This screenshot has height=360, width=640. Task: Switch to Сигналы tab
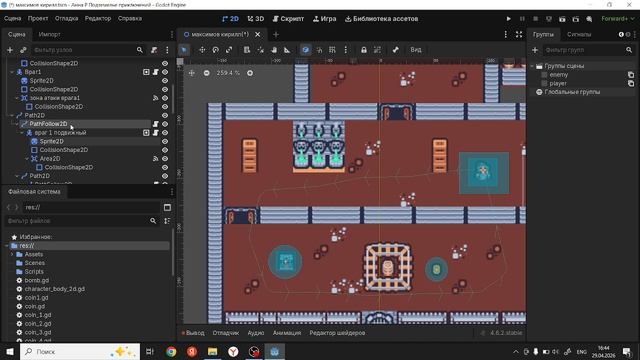579,34
